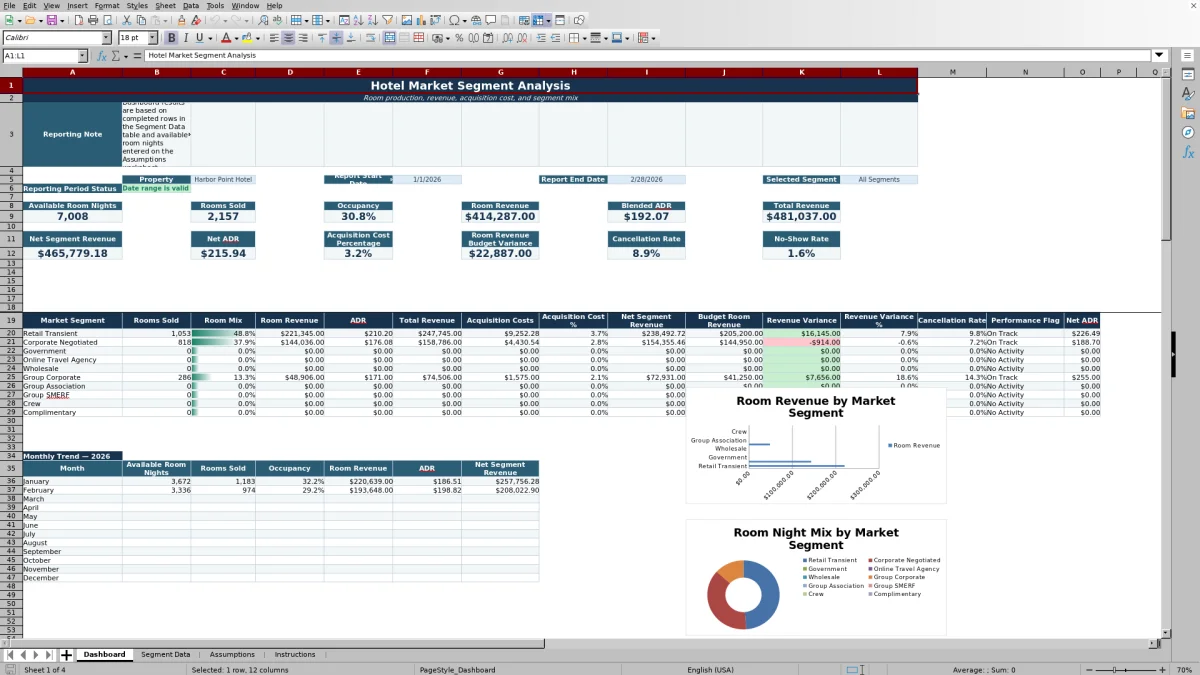Open the sidebar Gallery panel icon
Image resolution: width=1200 pixels, height=675 pixels.
[1188, 113]
